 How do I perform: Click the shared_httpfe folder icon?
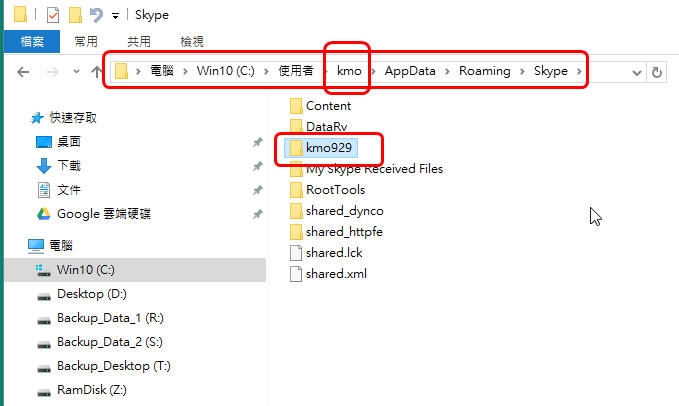tap(296, 232)
